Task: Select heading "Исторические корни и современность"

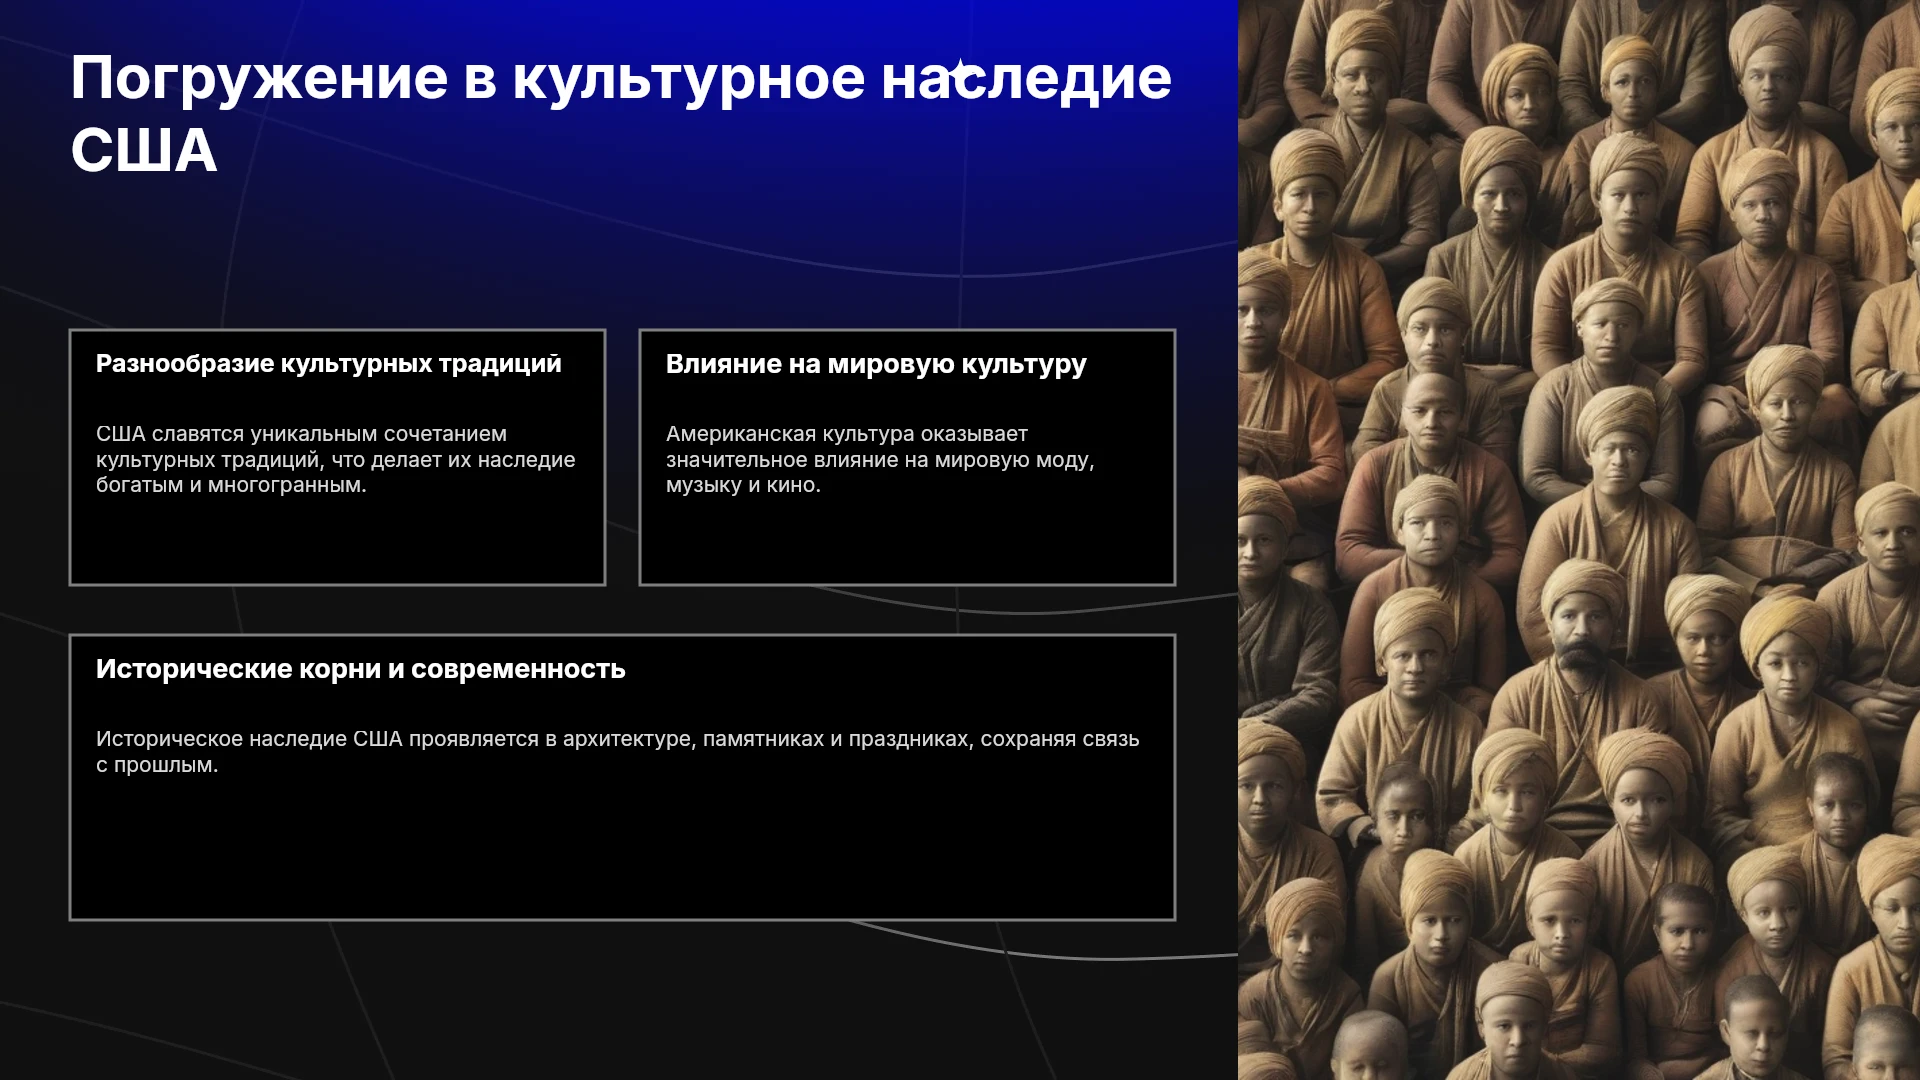Action: tap(360, 669)
